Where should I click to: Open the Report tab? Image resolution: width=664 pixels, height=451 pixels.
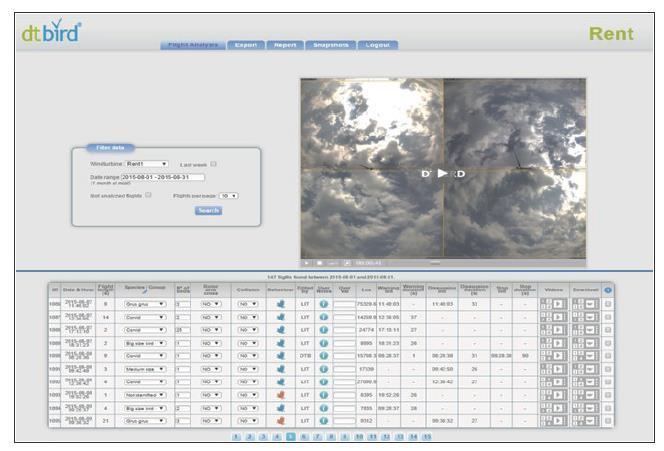[285, 45]
